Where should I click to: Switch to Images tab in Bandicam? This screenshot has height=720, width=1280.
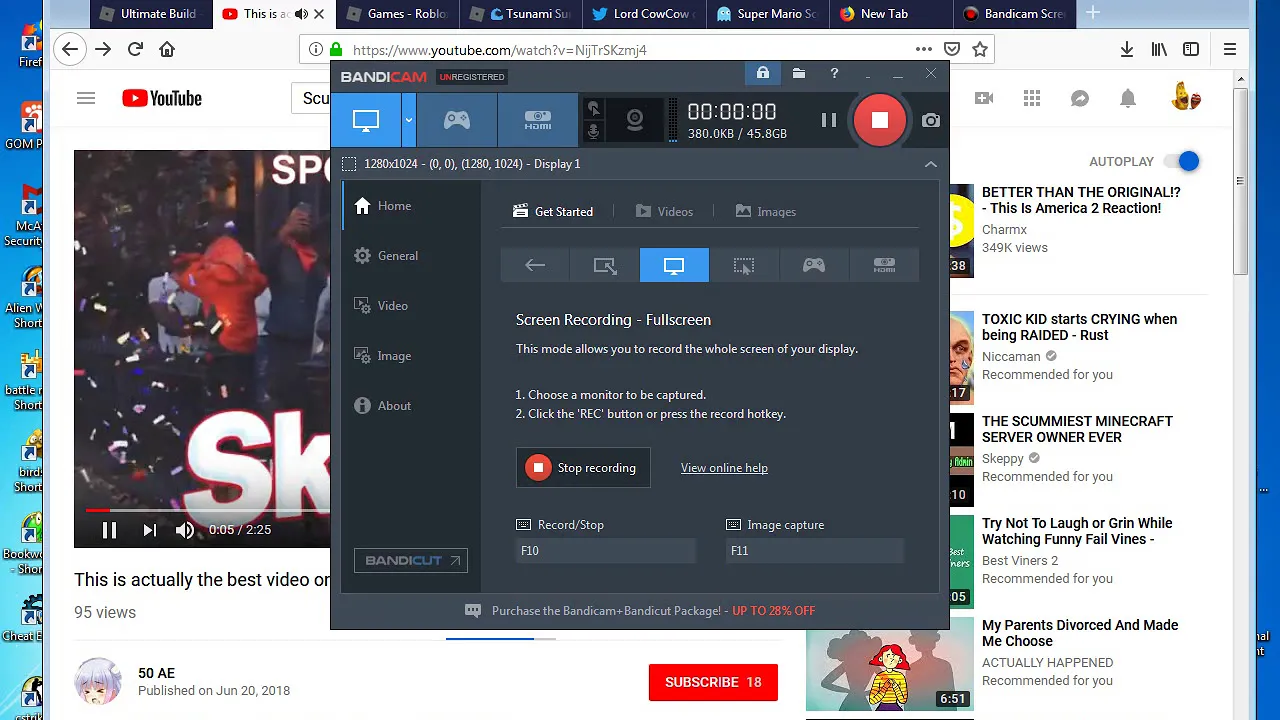pos(766,212)
